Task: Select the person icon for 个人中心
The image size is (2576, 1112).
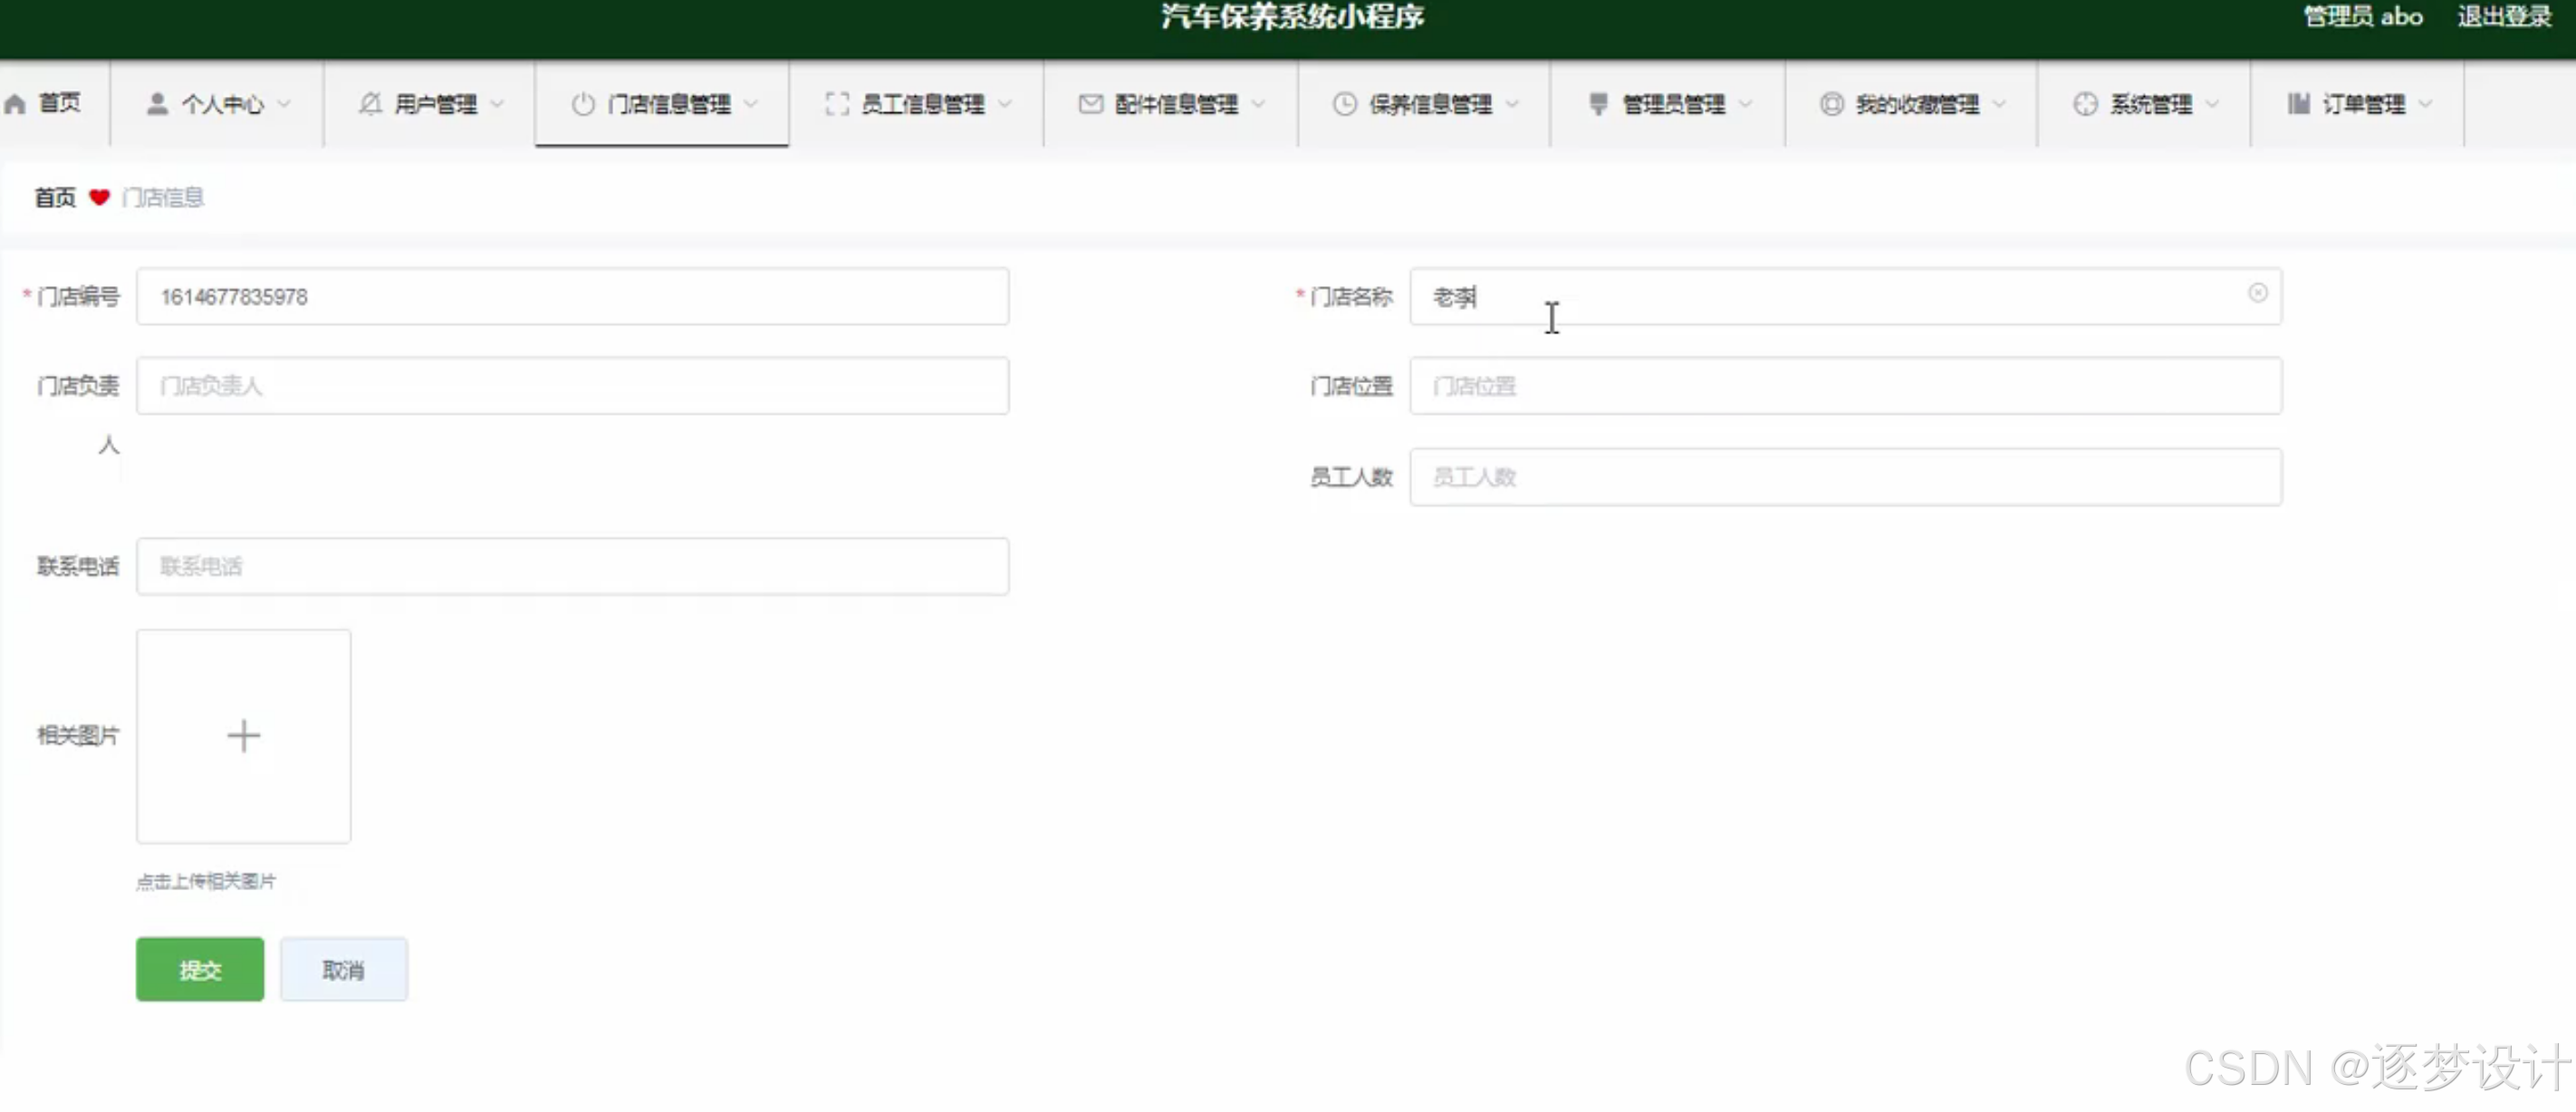Action: point(156,103)
